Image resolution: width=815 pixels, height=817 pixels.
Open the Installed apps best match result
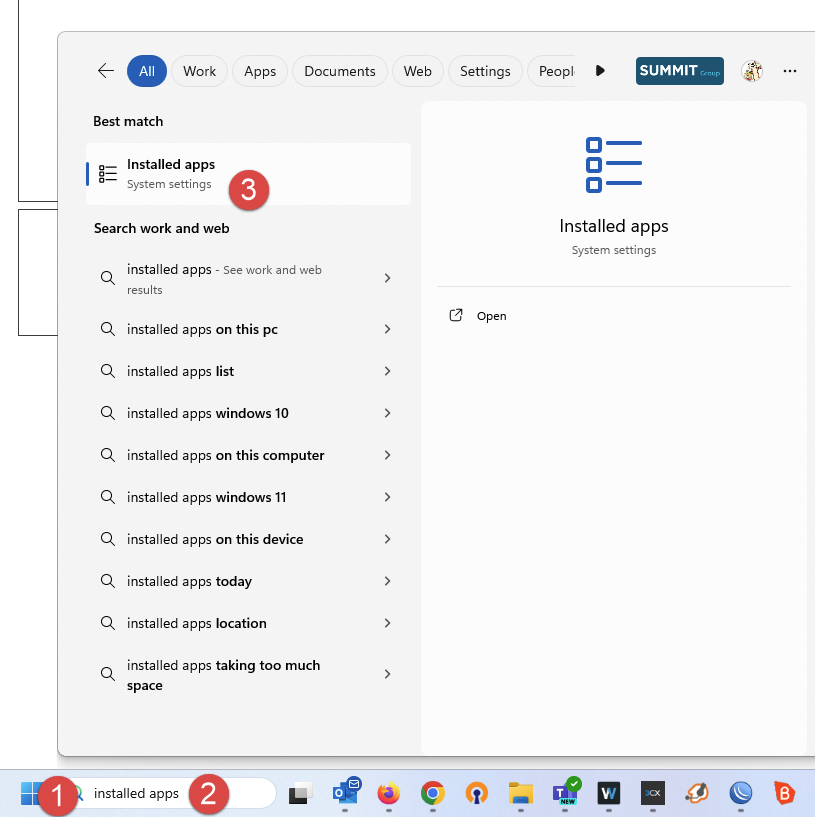coord(170,173)
